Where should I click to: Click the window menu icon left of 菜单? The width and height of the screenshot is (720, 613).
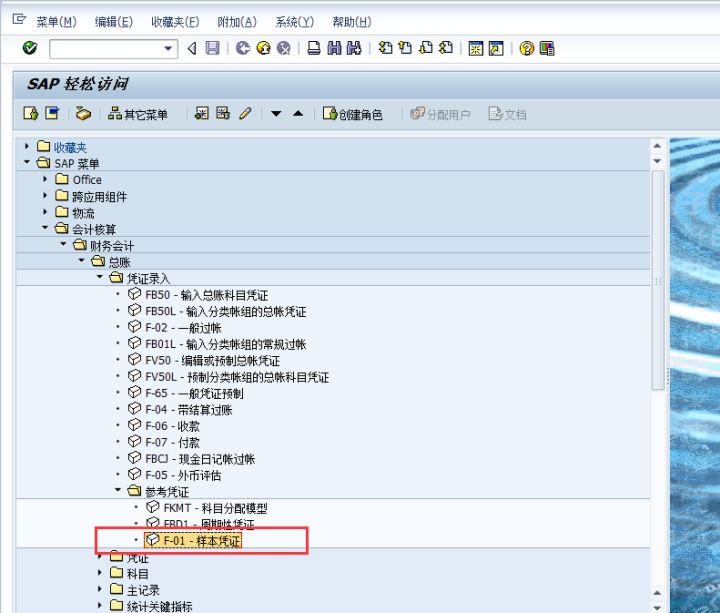(x=19, y=19)
